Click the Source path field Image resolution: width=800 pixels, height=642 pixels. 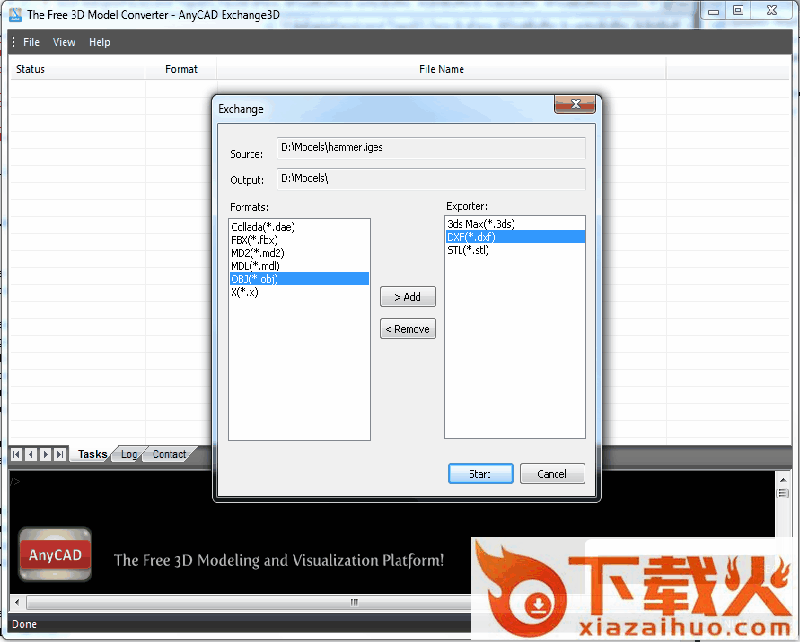pyautogui.click(x=431, y=148)
